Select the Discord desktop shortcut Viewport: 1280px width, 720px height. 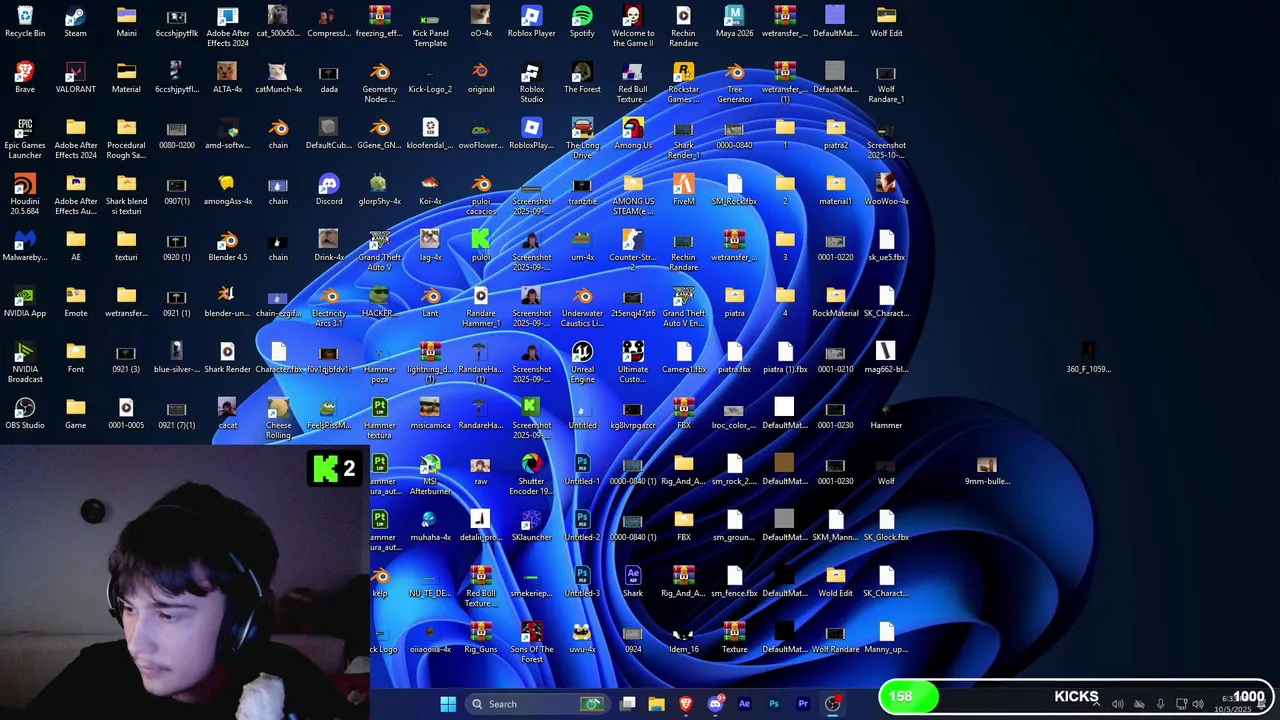[x=329, y=190]
